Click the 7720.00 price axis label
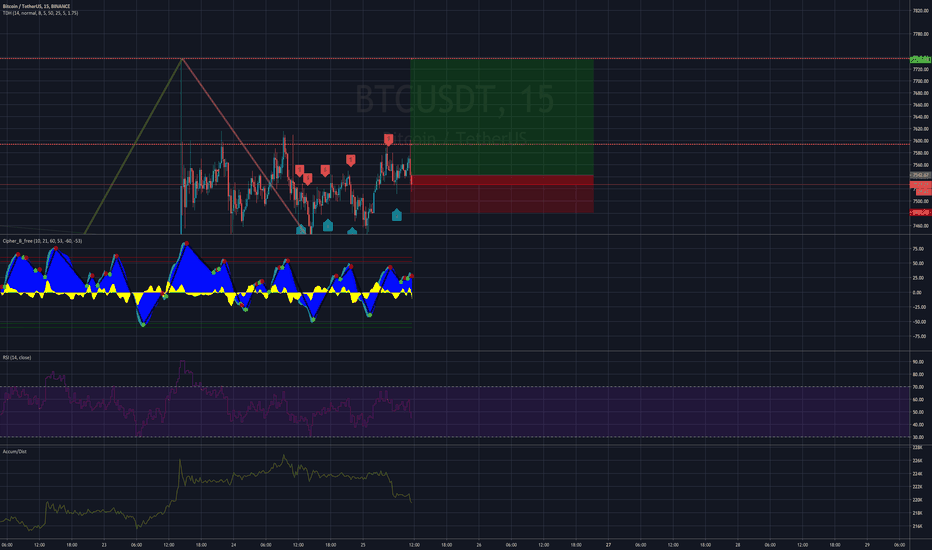932x550 pixels. pyautogui.click(x=921, y=70)
